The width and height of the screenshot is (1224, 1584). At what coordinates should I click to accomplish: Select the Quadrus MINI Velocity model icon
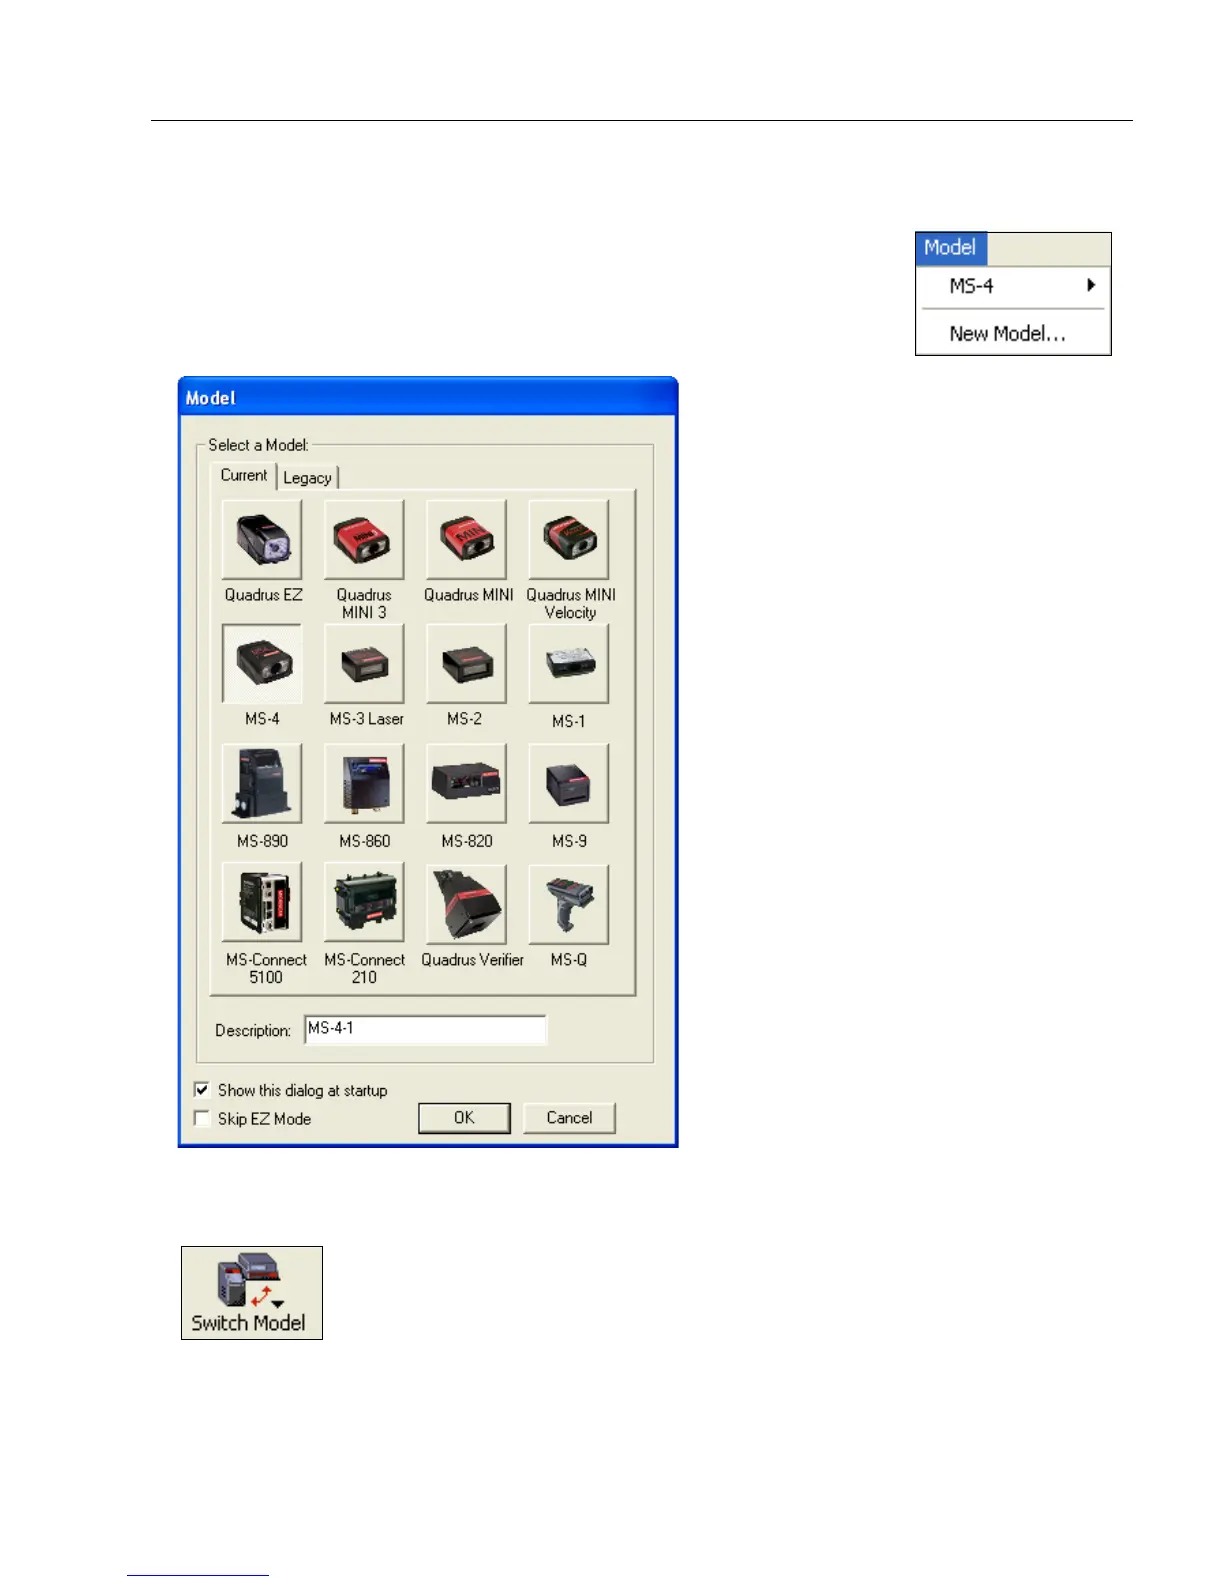click(568, 539)
